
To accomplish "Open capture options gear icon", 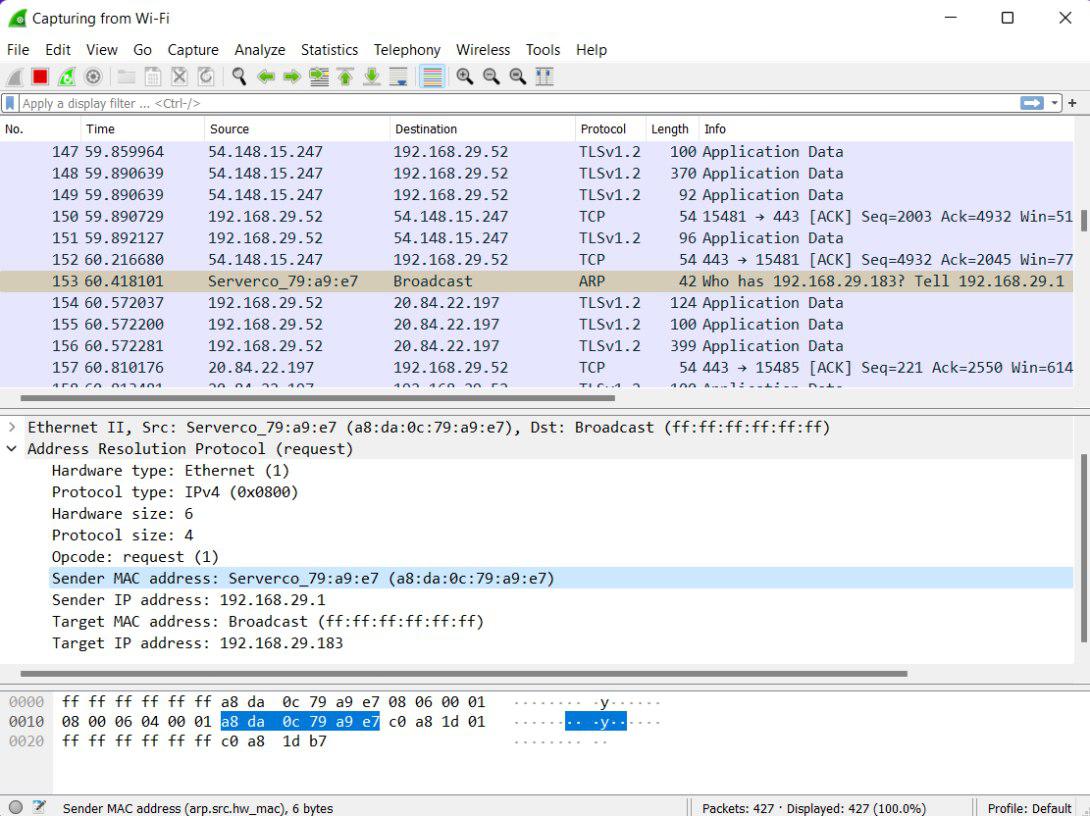I will click(93, 76).
